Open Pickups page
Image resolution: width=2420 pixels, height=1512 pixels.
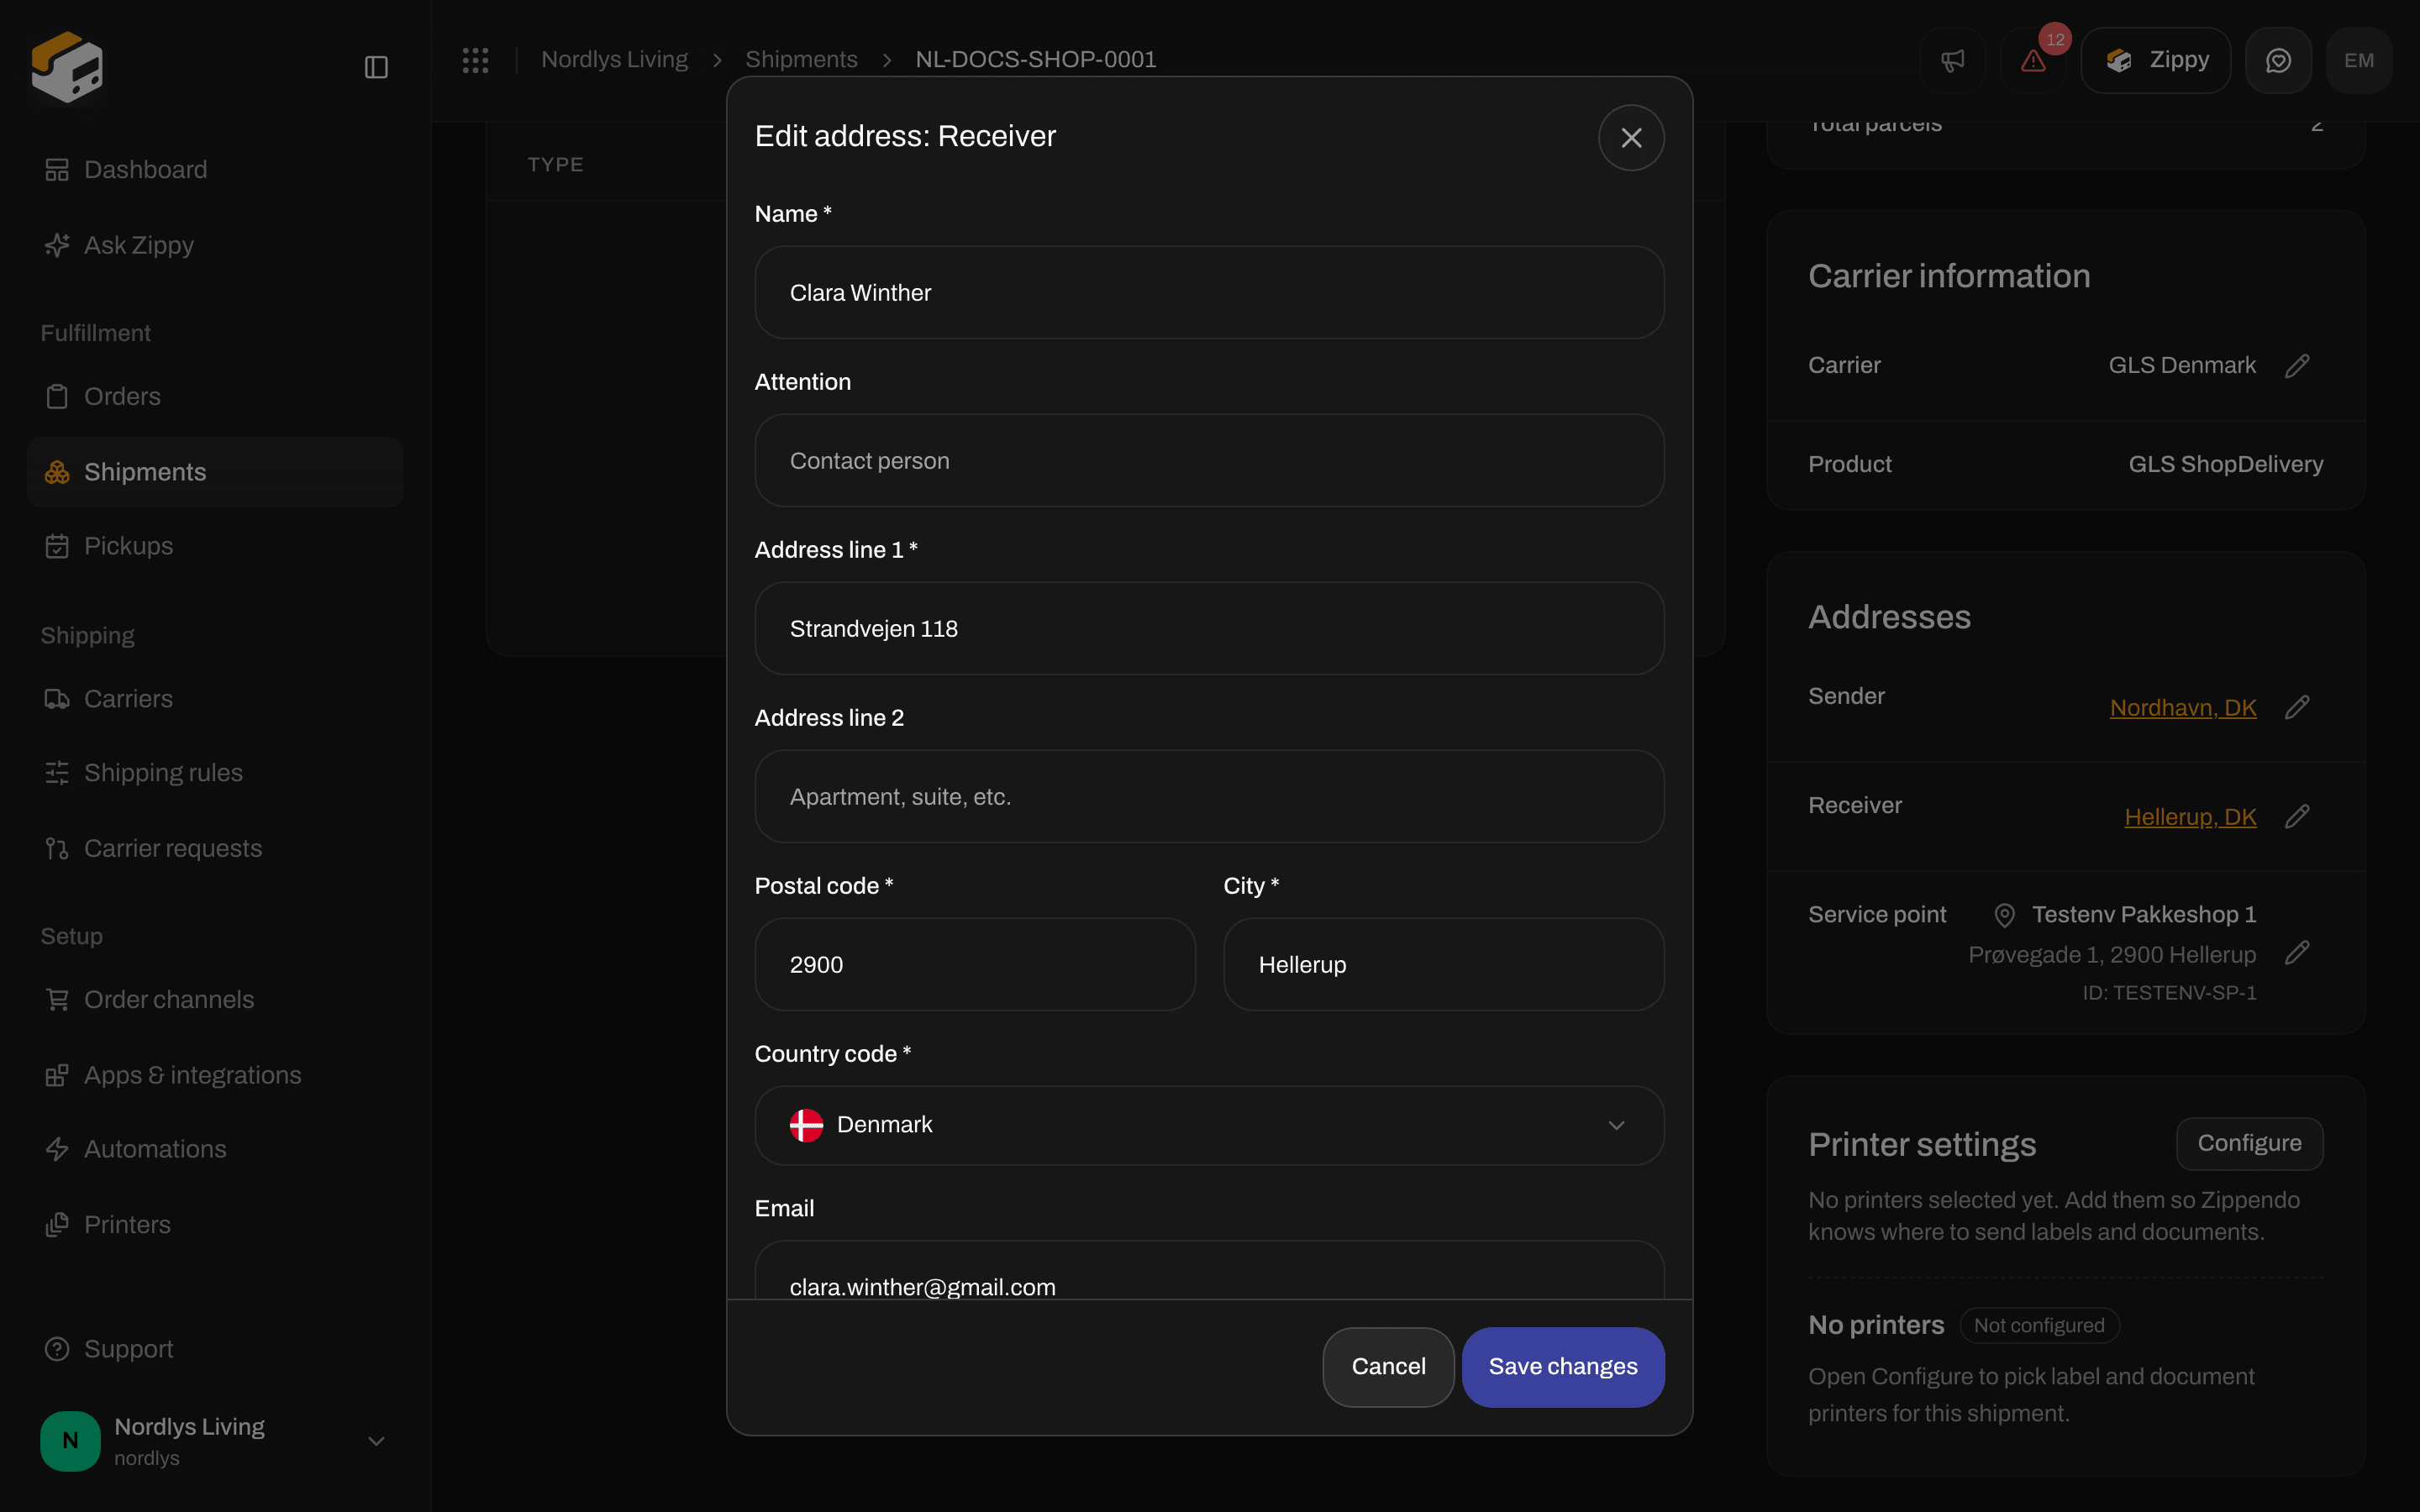(215, 546)
